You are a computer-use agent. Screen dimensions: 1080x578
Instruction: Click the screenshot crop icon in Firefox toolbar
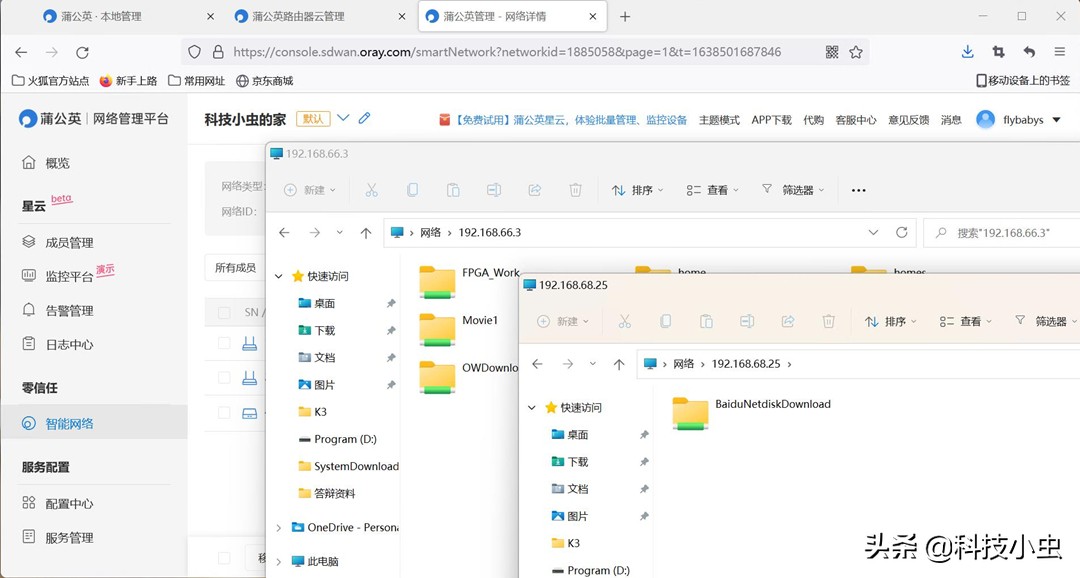(x=998, y=52)
